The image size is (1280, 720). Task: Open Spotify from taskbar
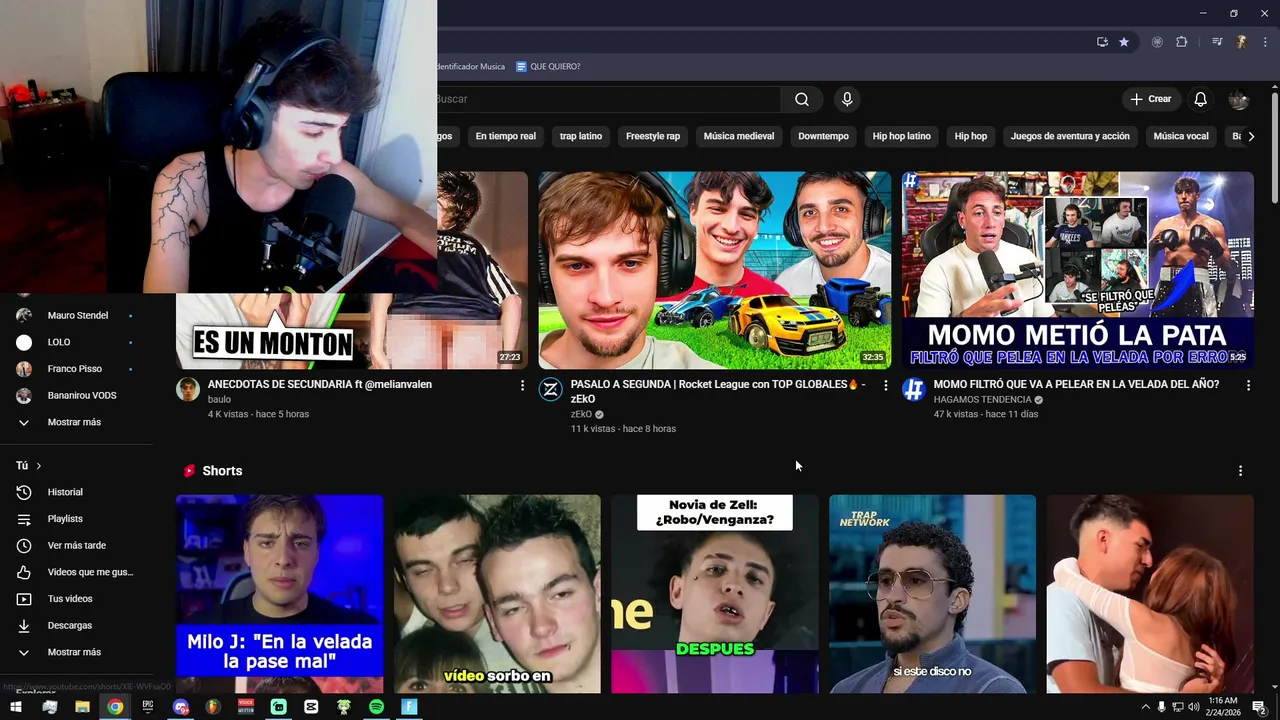[376, 707]
